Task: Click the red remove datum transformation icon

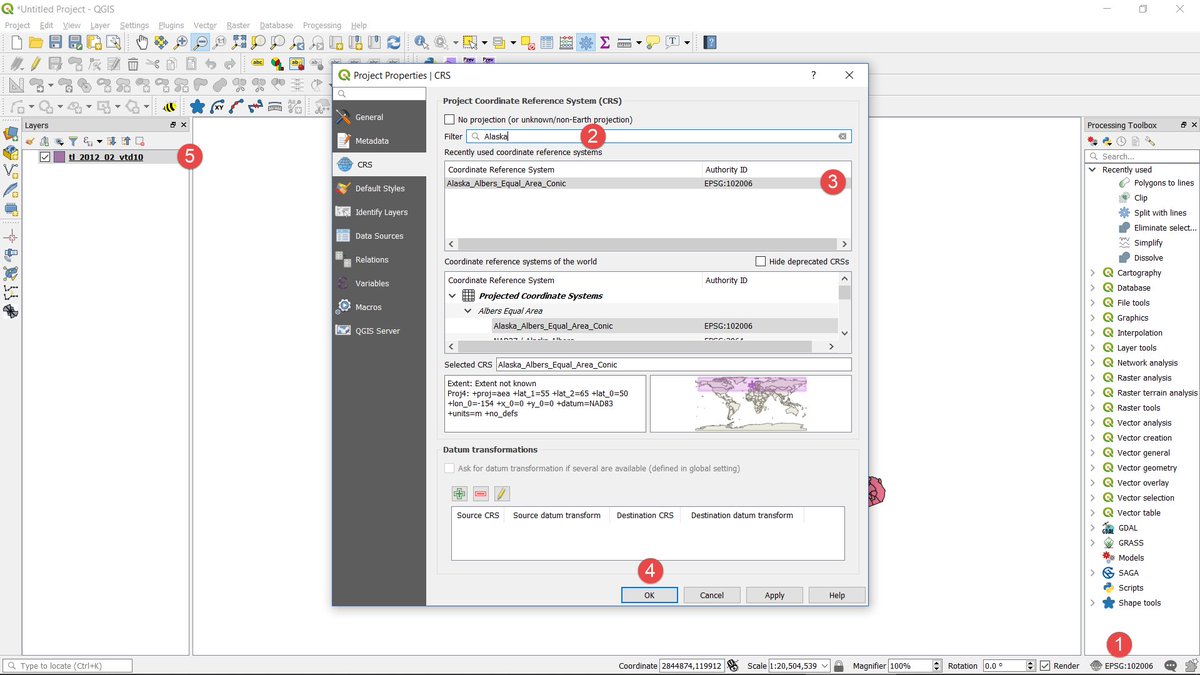Action: tap(481, 493)
